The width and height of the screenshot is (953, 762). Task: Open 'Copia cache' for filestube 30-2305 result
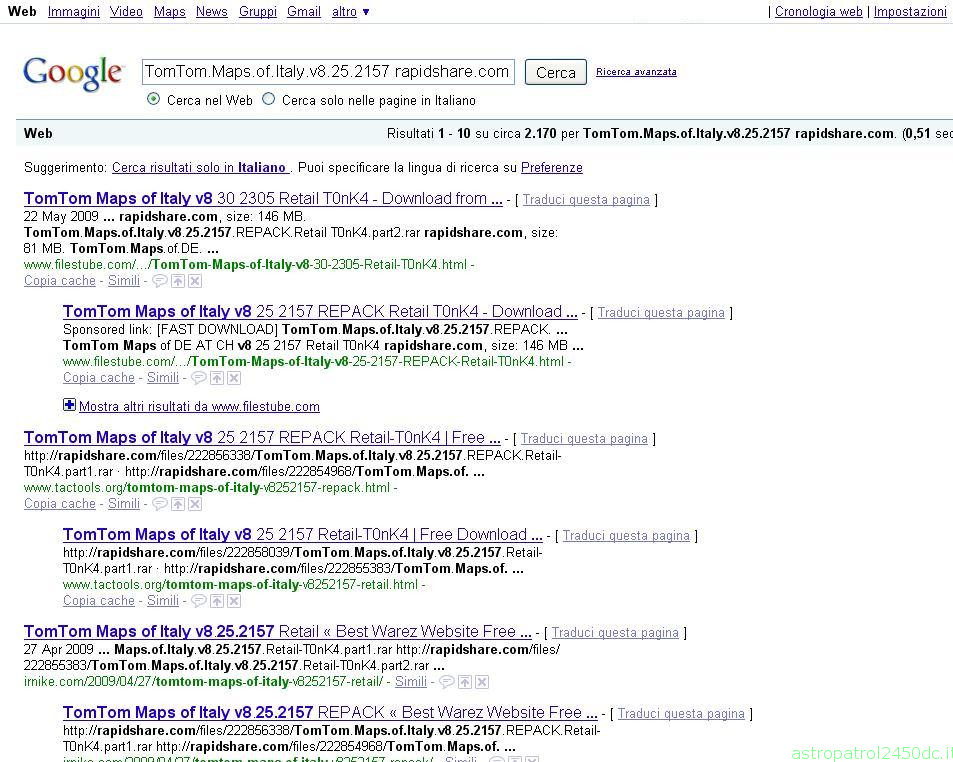pos(60,281)
